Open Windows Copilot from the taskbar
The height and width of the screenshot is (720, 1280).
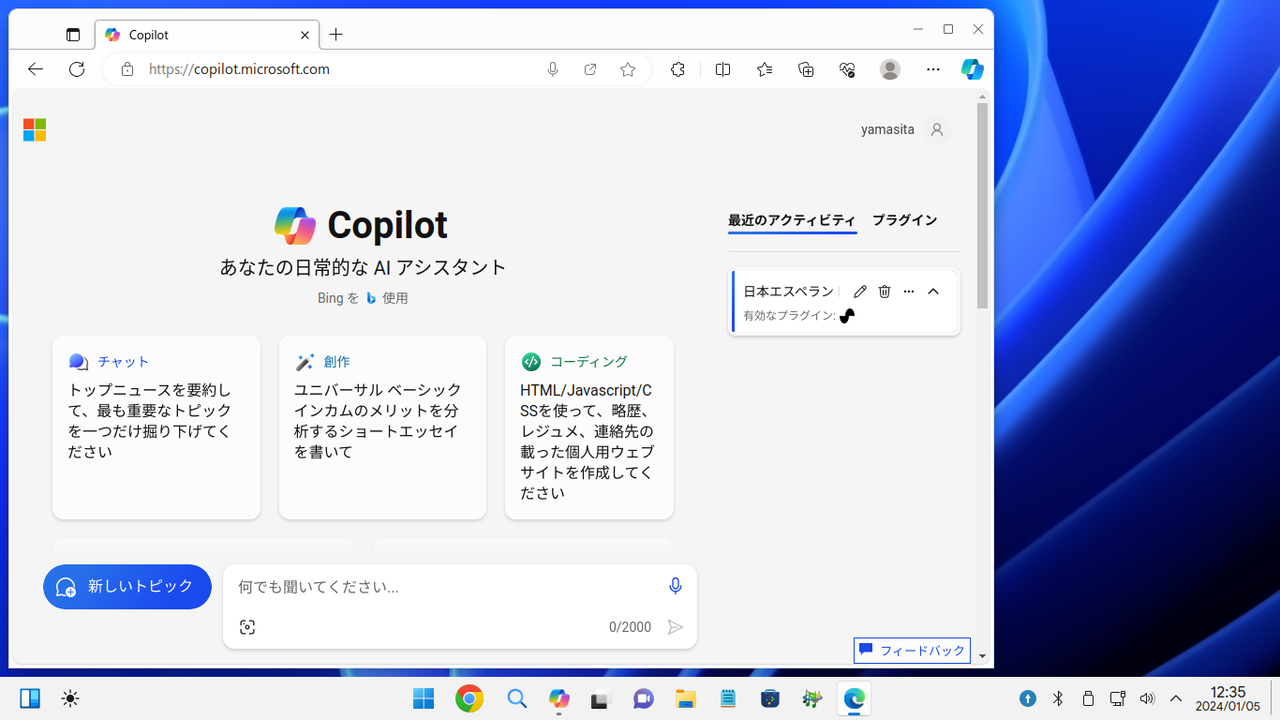(x=559, y=699)
